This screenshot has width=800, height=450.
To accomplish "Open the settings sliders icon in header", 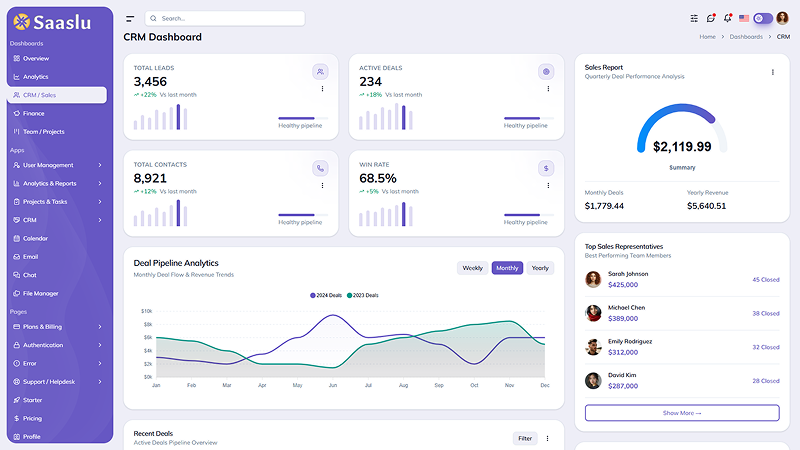I will [x=694, y=18].
